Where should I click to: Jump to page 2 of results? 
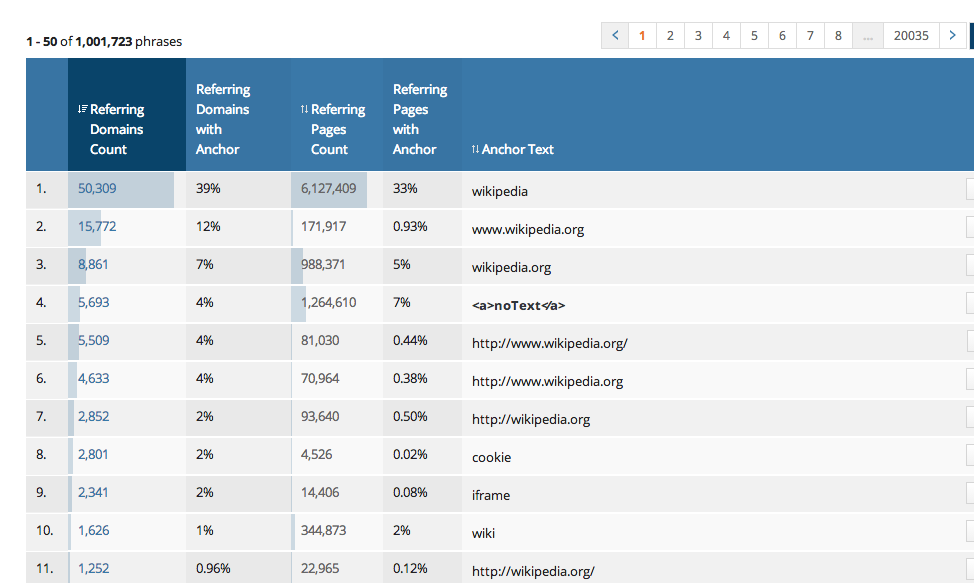(670, 35)
